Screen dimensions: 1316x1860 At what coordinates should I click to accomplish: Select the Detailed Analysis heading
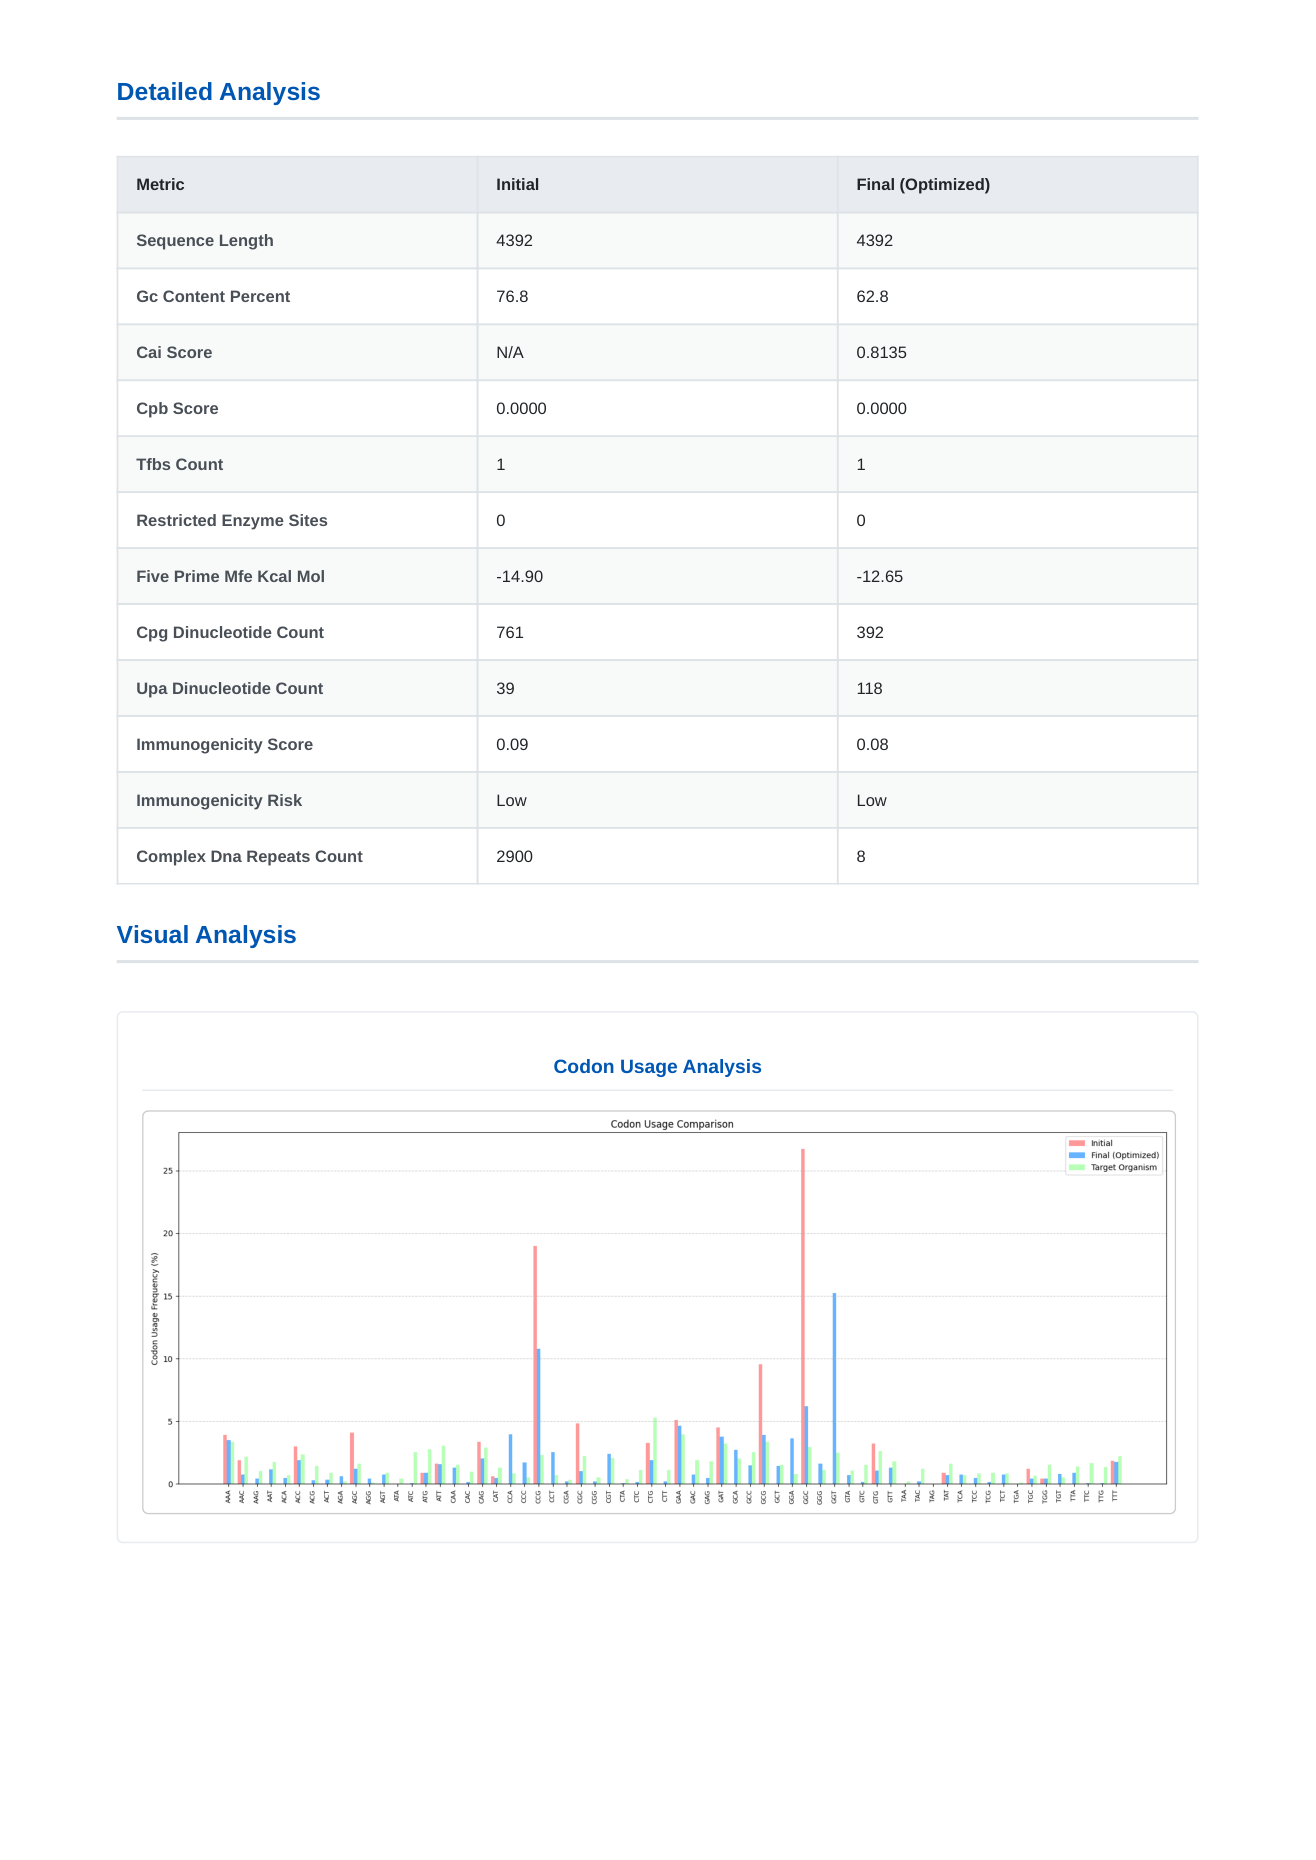218,92
